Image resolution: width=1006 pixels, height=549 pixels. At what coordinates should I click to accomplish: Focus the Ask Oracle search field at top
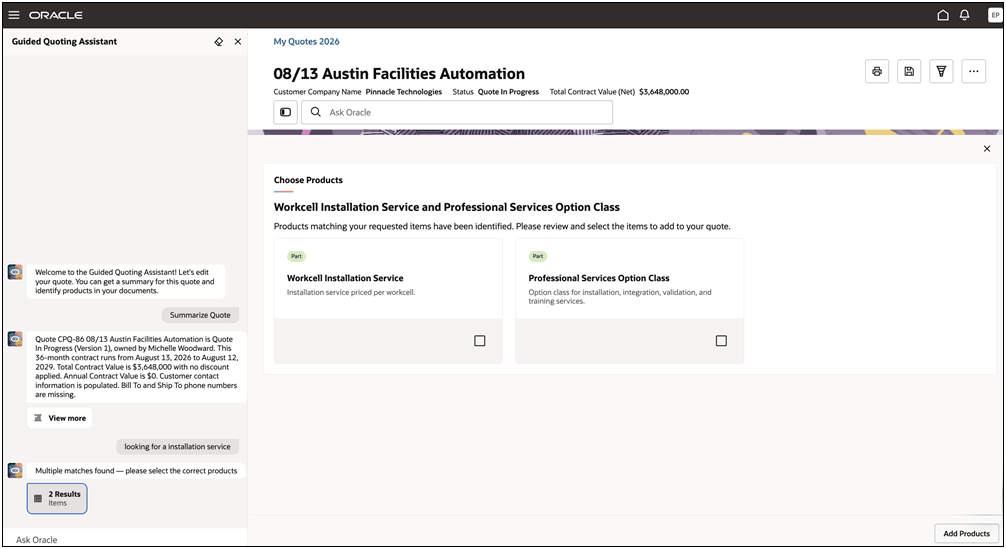coord(457,112)
